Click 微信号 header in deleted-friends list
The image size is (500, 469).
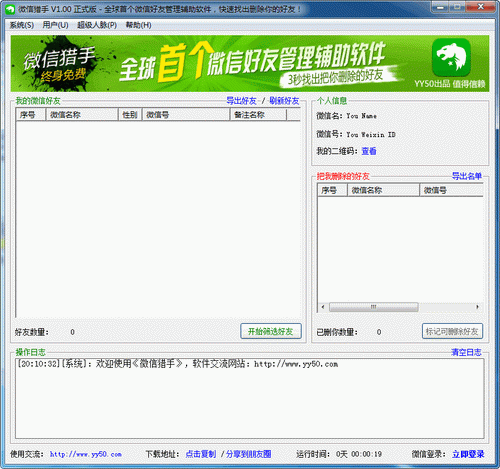[x=451, y=190]
